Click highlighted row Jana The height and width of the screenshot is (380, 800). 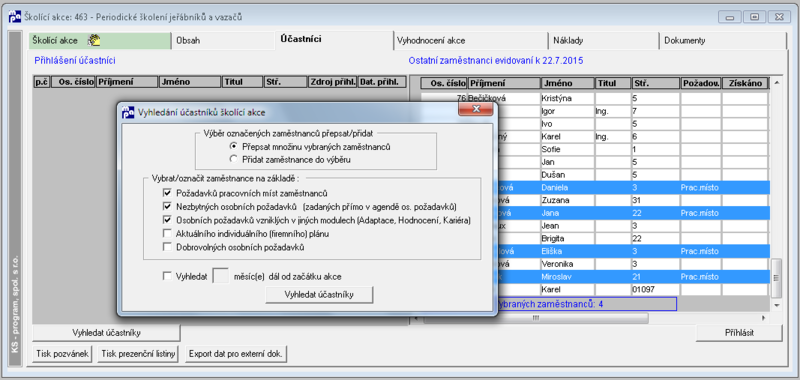click(x=594, y=213)
